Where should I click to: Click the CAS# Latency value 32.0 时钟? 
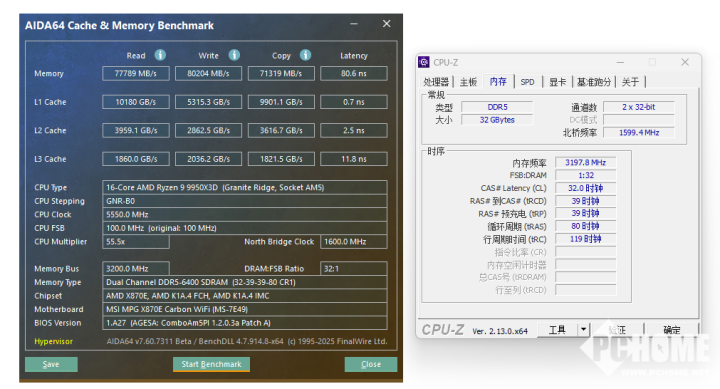pyautogui.click(x=585, y=188)
